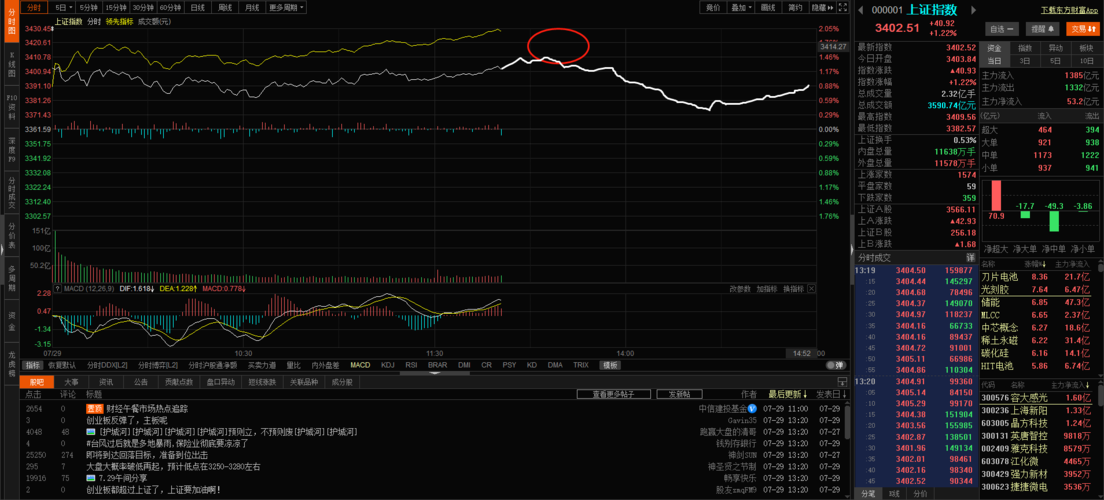
Task: Collapse the forum panel corner icon
Action: point(844,382)
